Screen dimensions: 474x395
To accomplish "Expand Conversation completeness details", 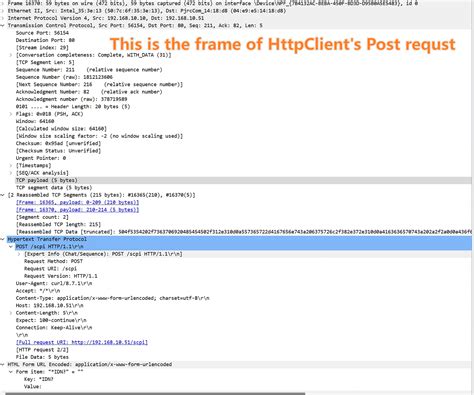I will coord(11,55).
